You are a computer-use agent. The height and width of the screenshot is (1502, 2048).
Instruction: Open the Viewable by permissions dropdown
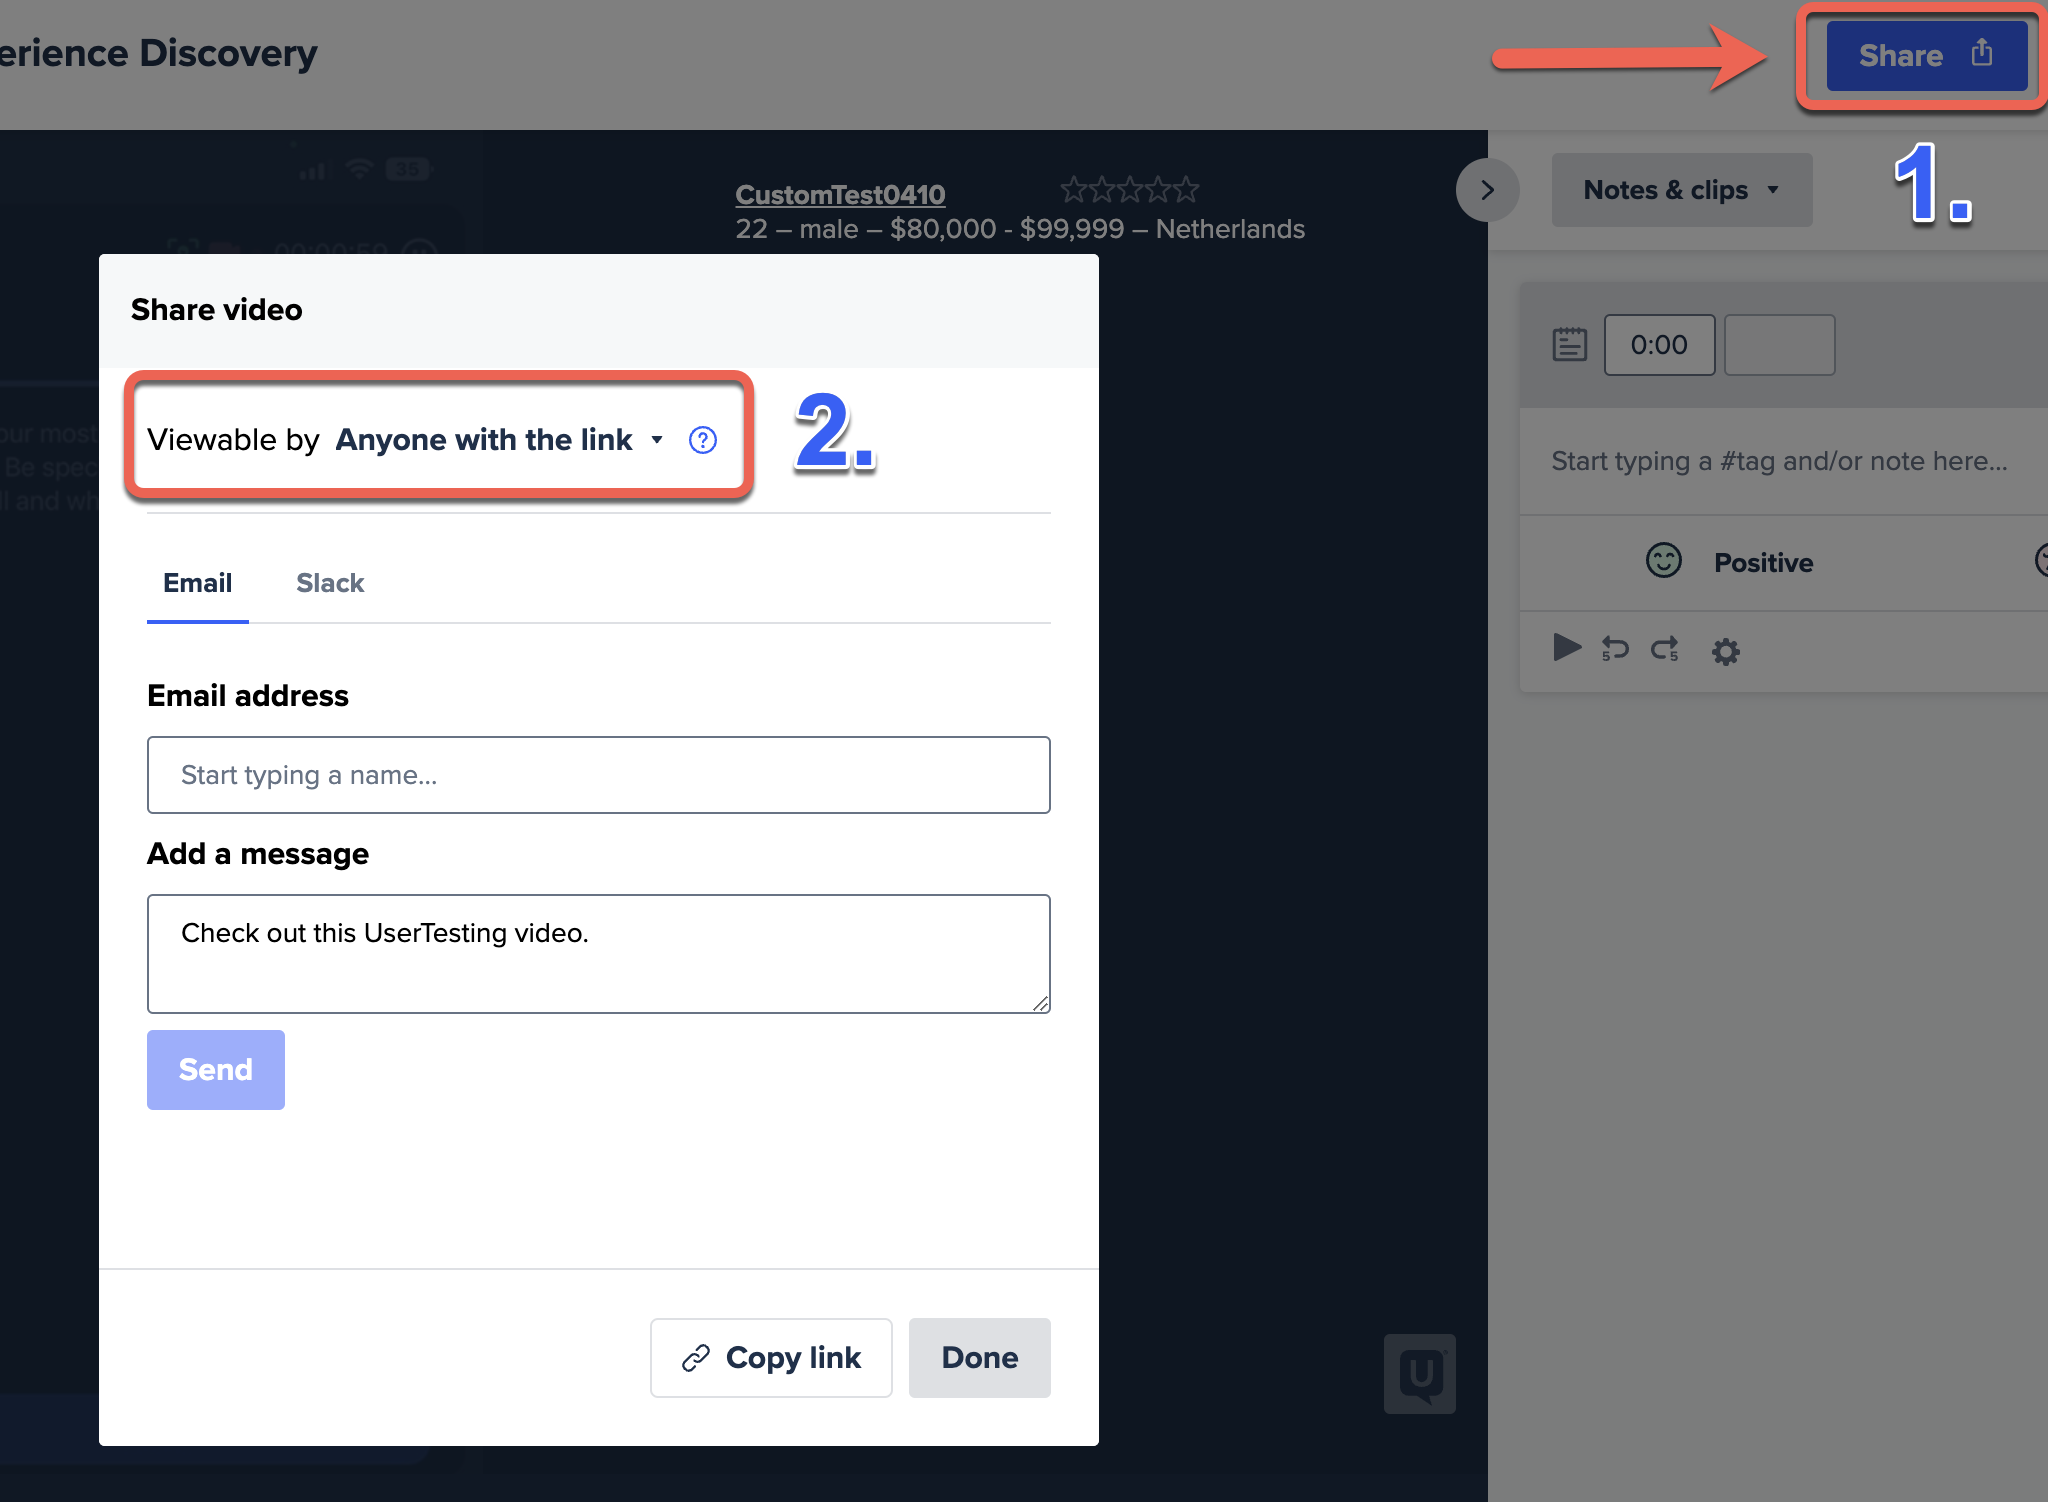point(498,440)
